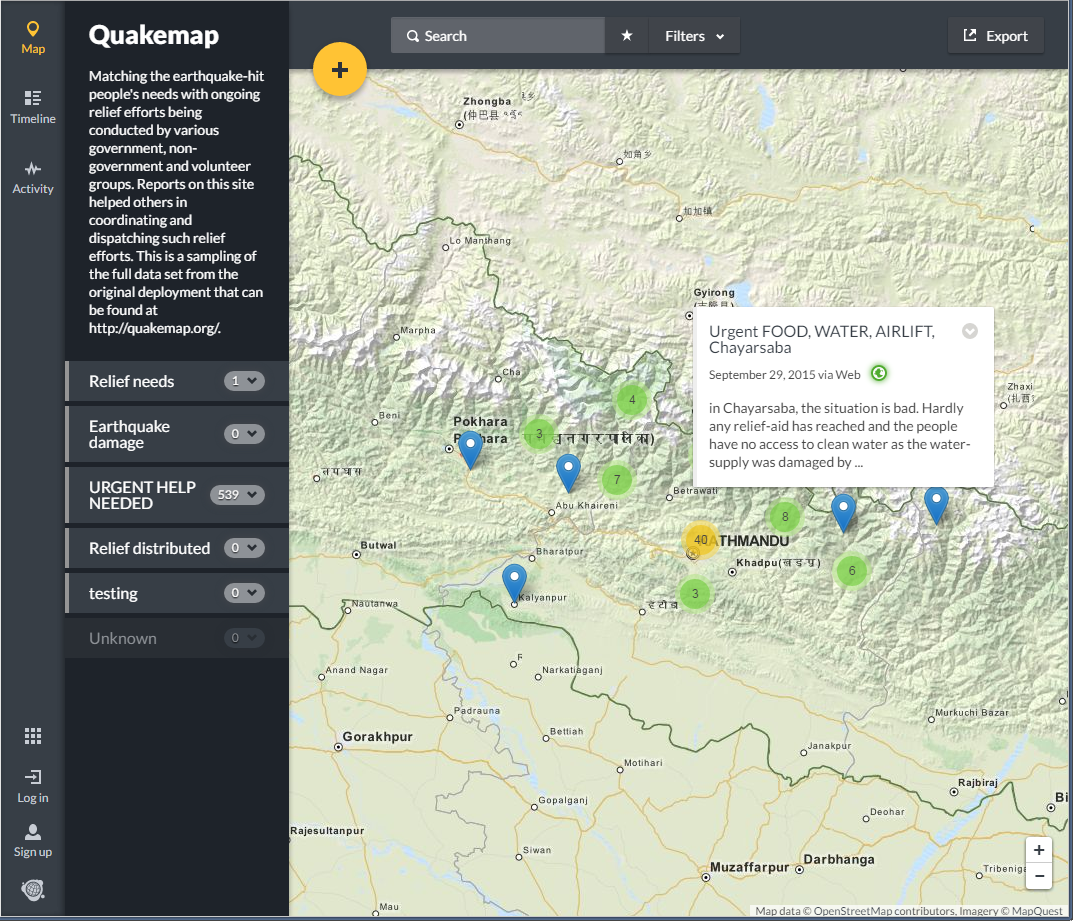Click the popup post description text

(840, 435)
